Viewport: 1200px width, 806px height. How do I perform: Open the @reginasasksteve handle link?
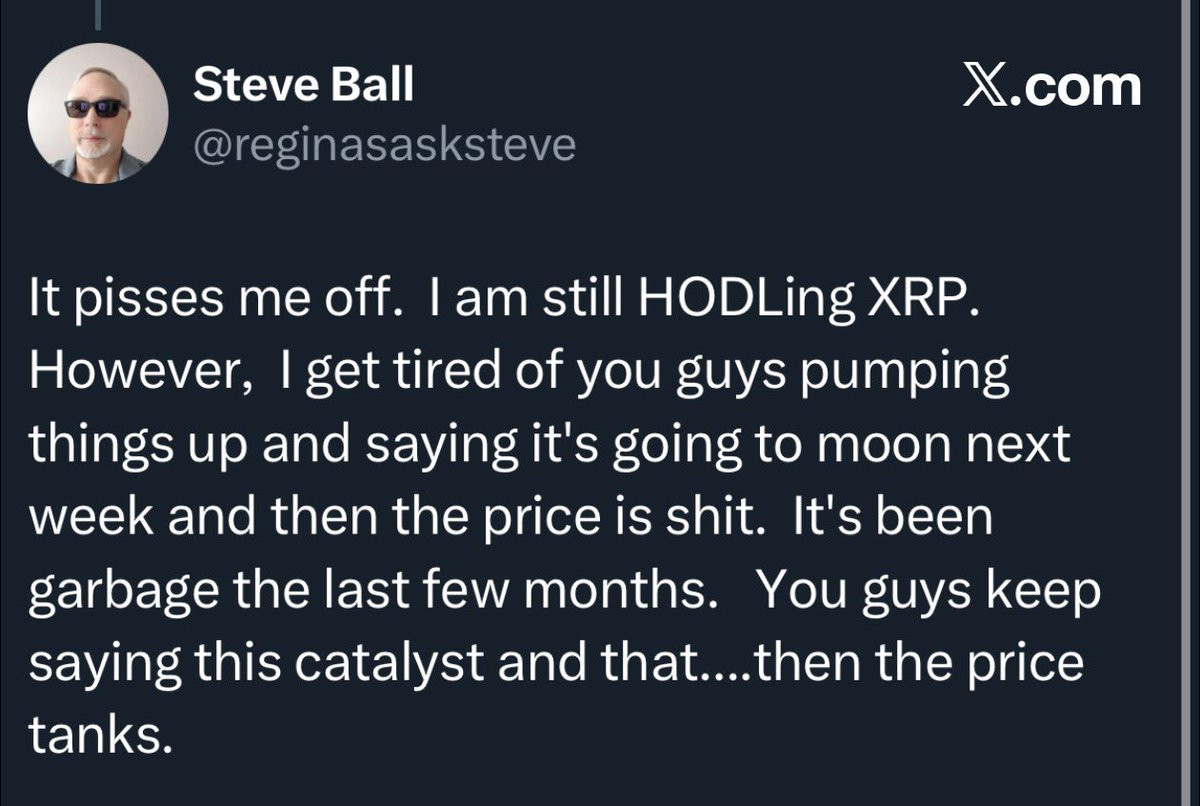(384, 146)
